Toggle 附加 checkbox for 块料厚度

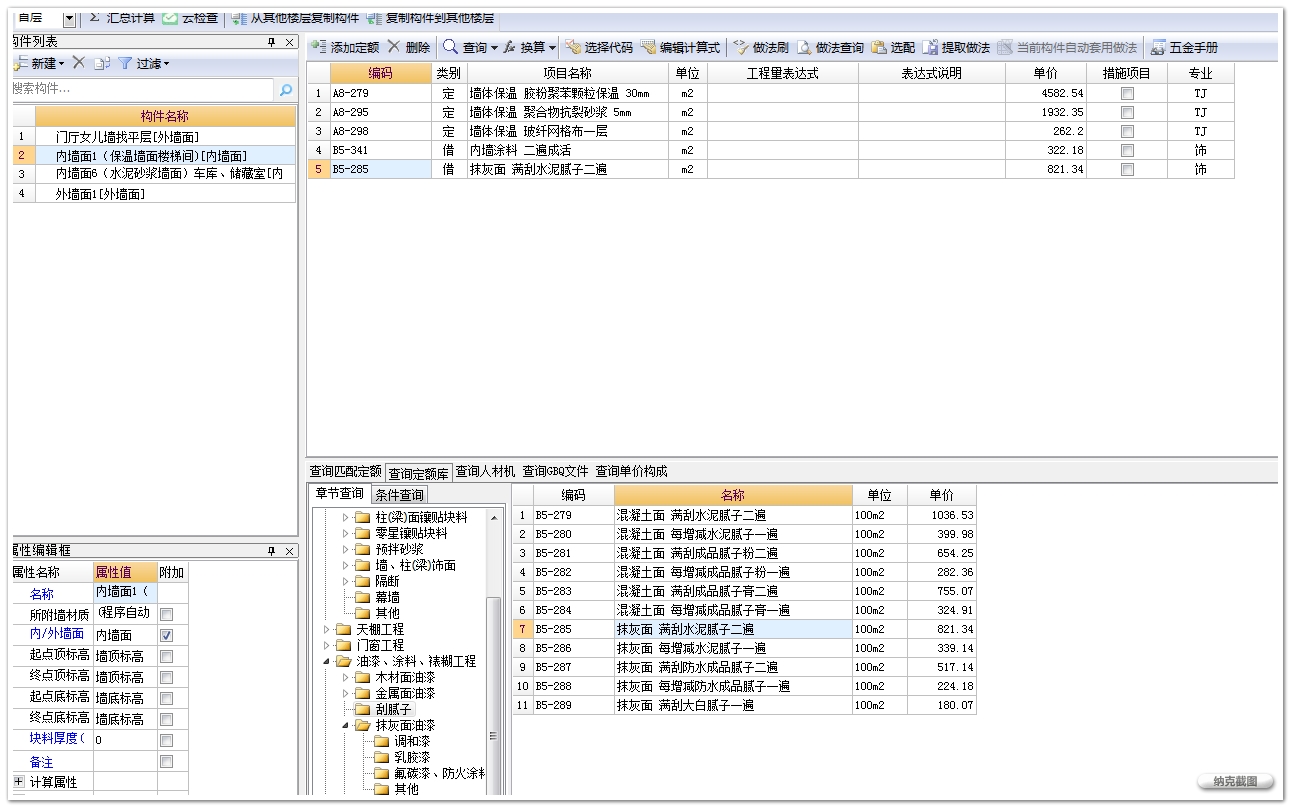point(167,740)
